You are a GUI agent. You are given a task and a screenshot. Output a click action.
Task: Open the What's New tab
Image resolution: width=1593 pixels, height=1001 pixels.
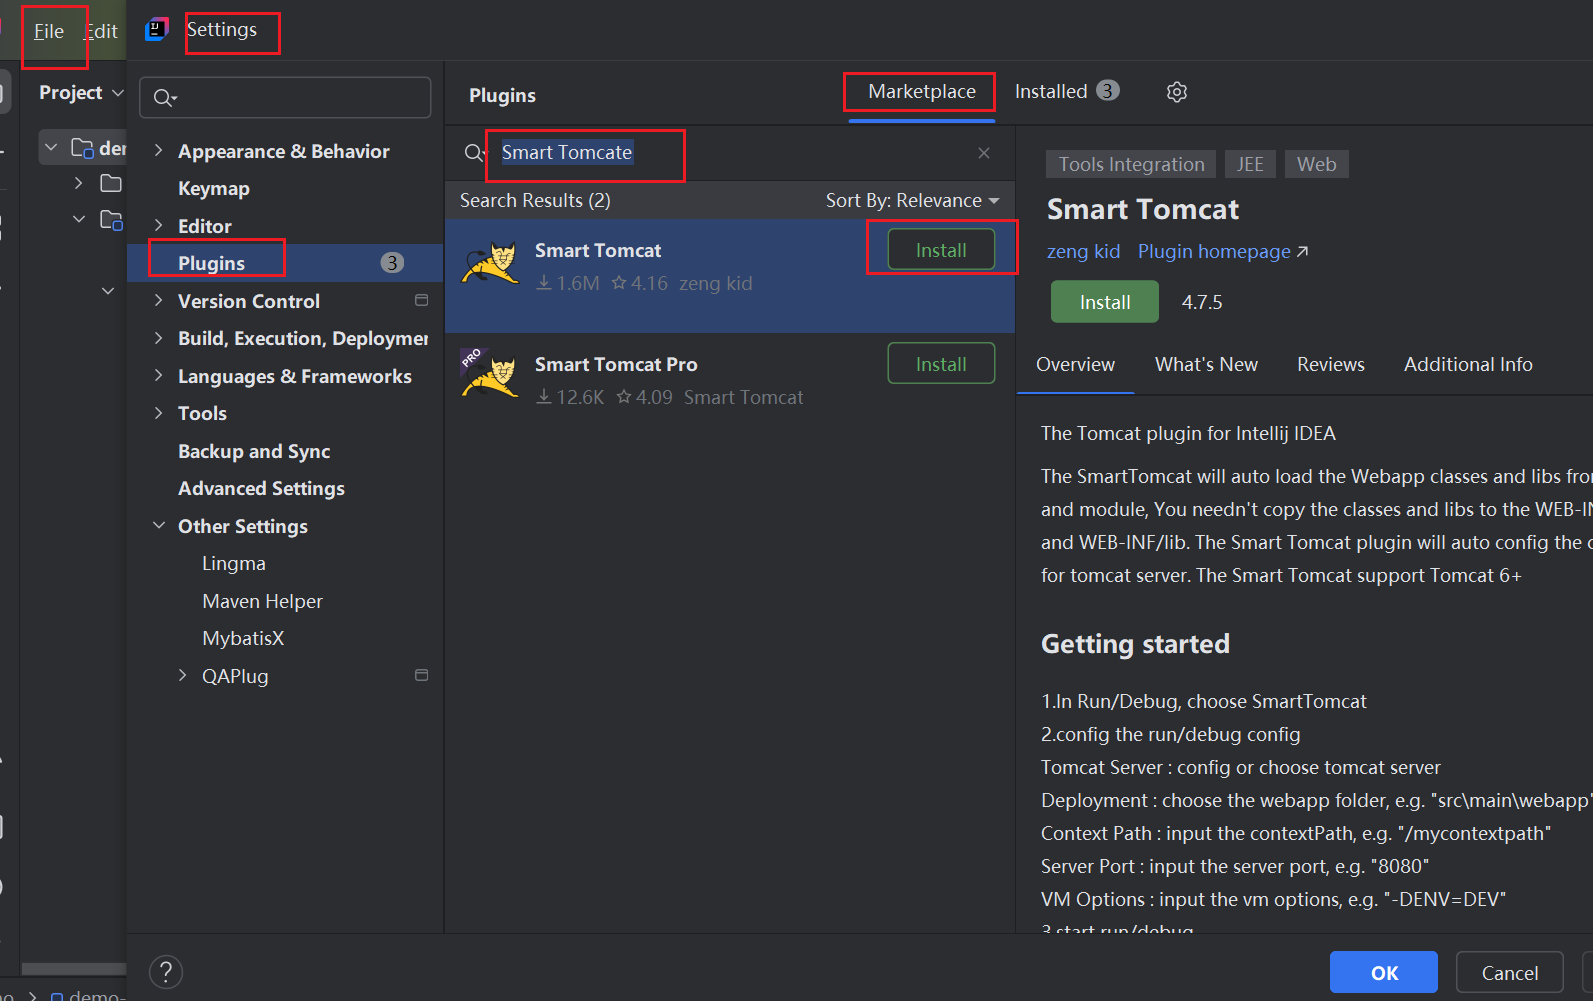1206,364
